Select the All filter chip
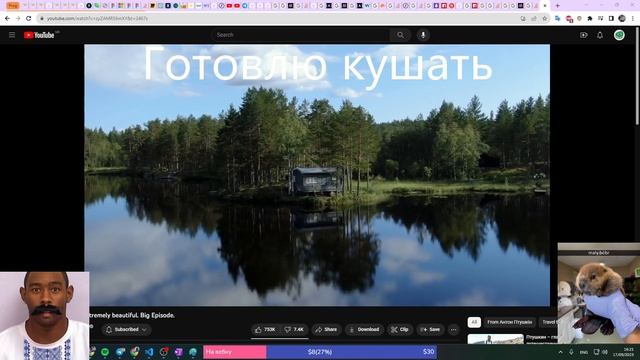Viewport: 640px width, 360px height. (474, 322)
